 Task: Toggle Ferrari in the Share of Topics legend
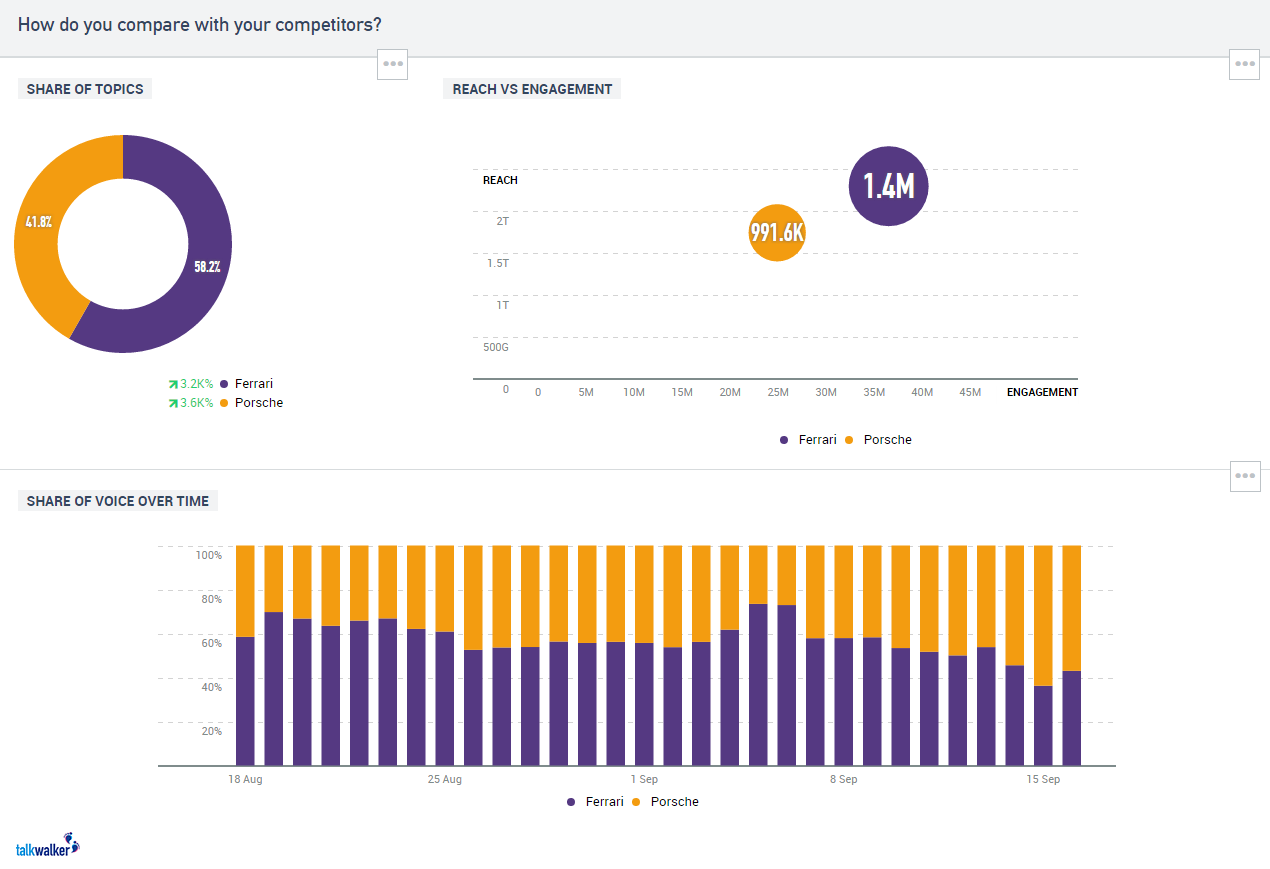coord(246,384)
